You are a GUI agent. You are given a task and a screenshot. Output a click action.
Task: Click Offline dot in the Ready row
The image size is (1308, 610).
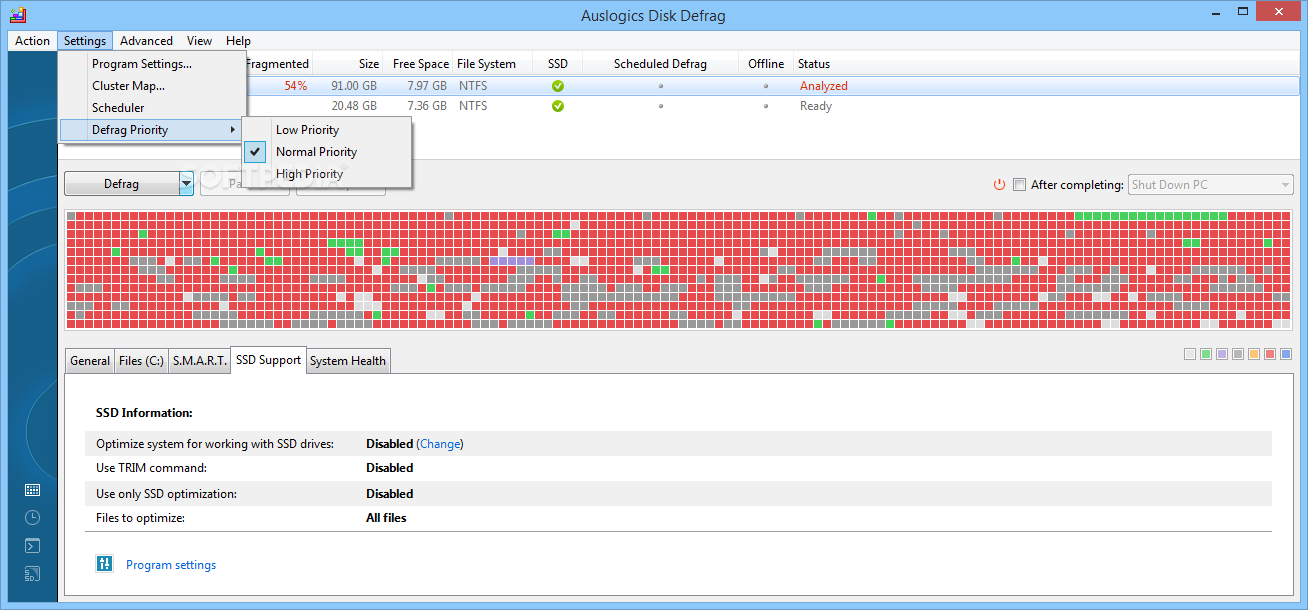click(766, 106)
